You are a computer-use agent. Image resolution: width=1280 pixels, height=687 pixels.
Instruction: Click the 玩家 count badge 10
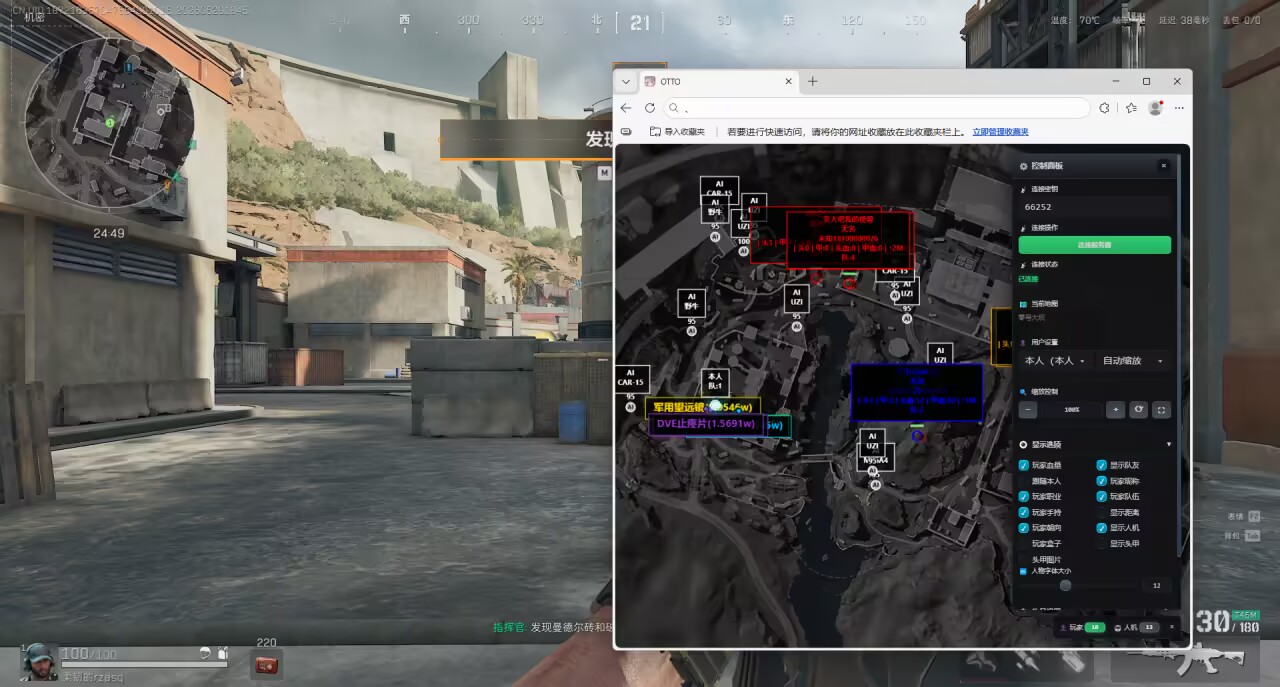pos(1094,627)
